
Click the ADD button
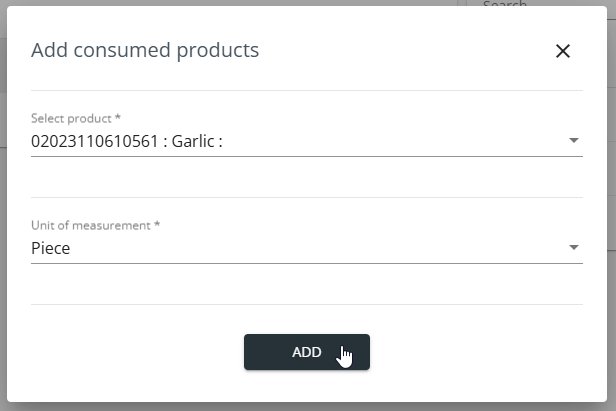(x=307, y=352)
